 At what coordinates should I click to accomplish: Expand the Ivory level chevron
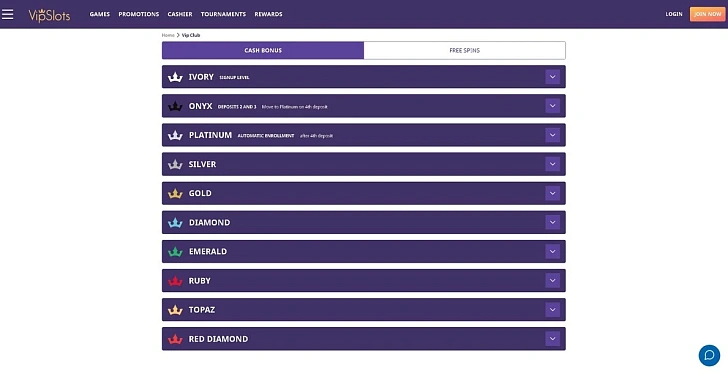pos(552,77)
